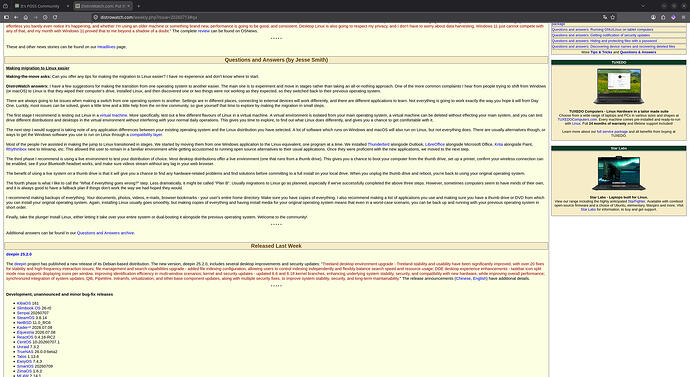Visit the LibreOffice link
Image resolution: width=690 pixels, height=377 pixels.
coord(435,144)
